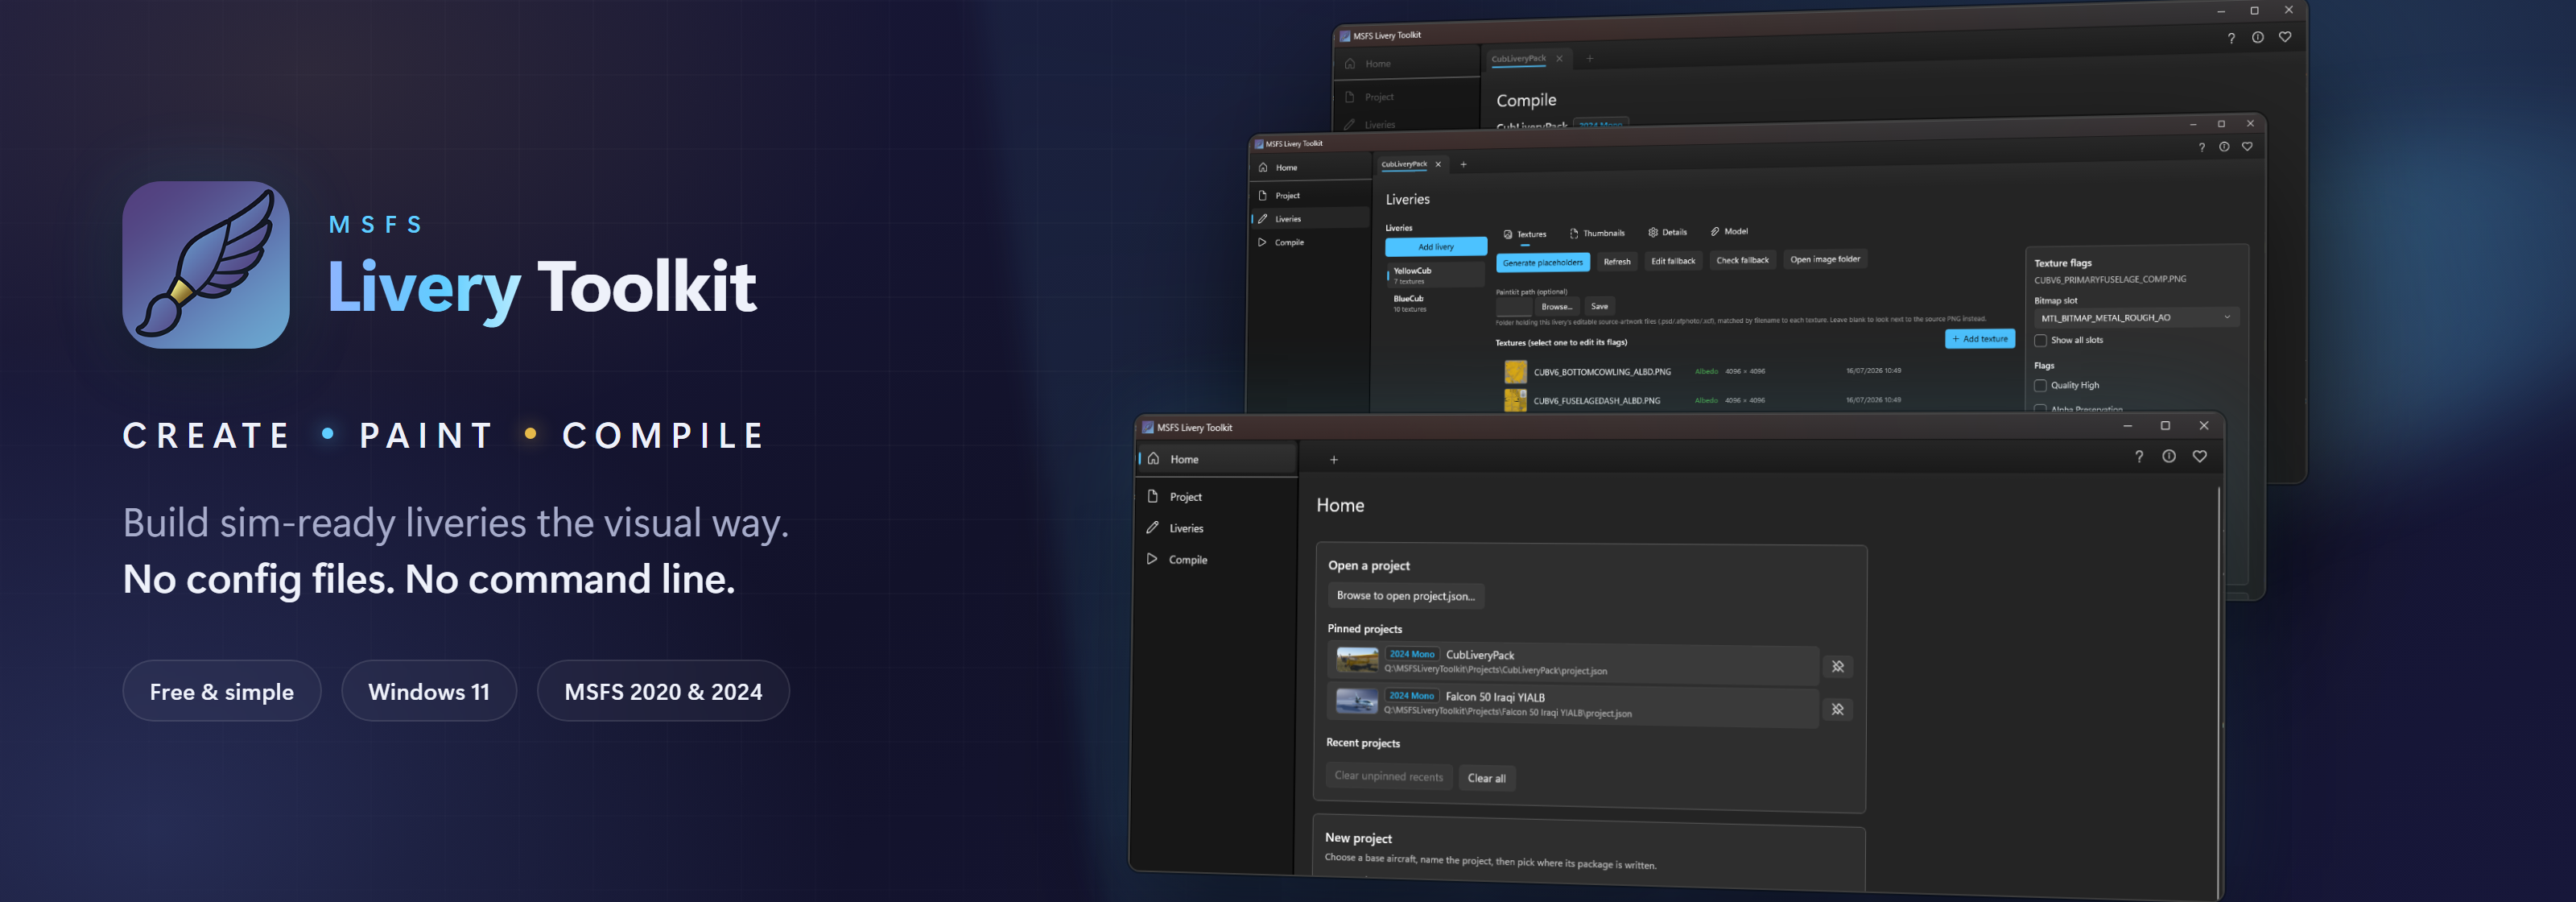The image size is (2576, 902).
Task: Open Home in the front window sidebar
Action: coord(1217,459)
